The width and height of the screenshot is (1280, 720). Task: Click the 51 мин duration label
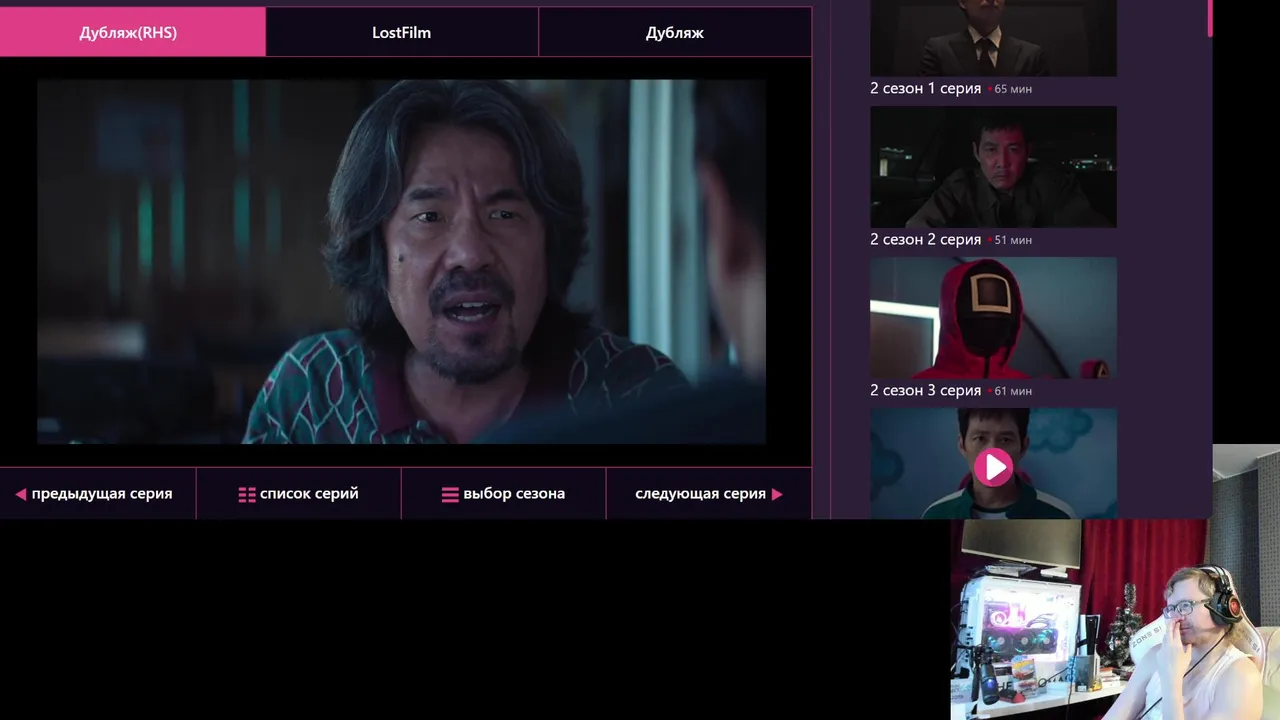click(1013, 240)
